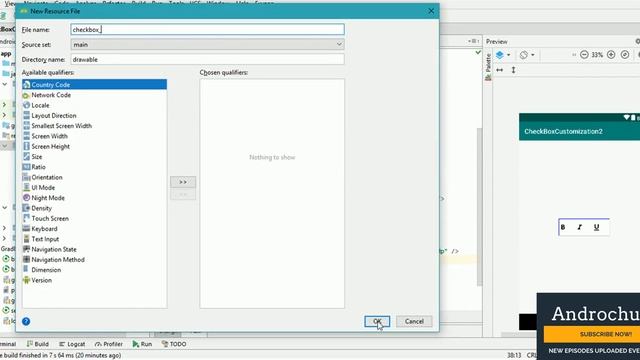
Task: Open the Run tool window tab
Action: pyautogui.click(x=142, y=344)
